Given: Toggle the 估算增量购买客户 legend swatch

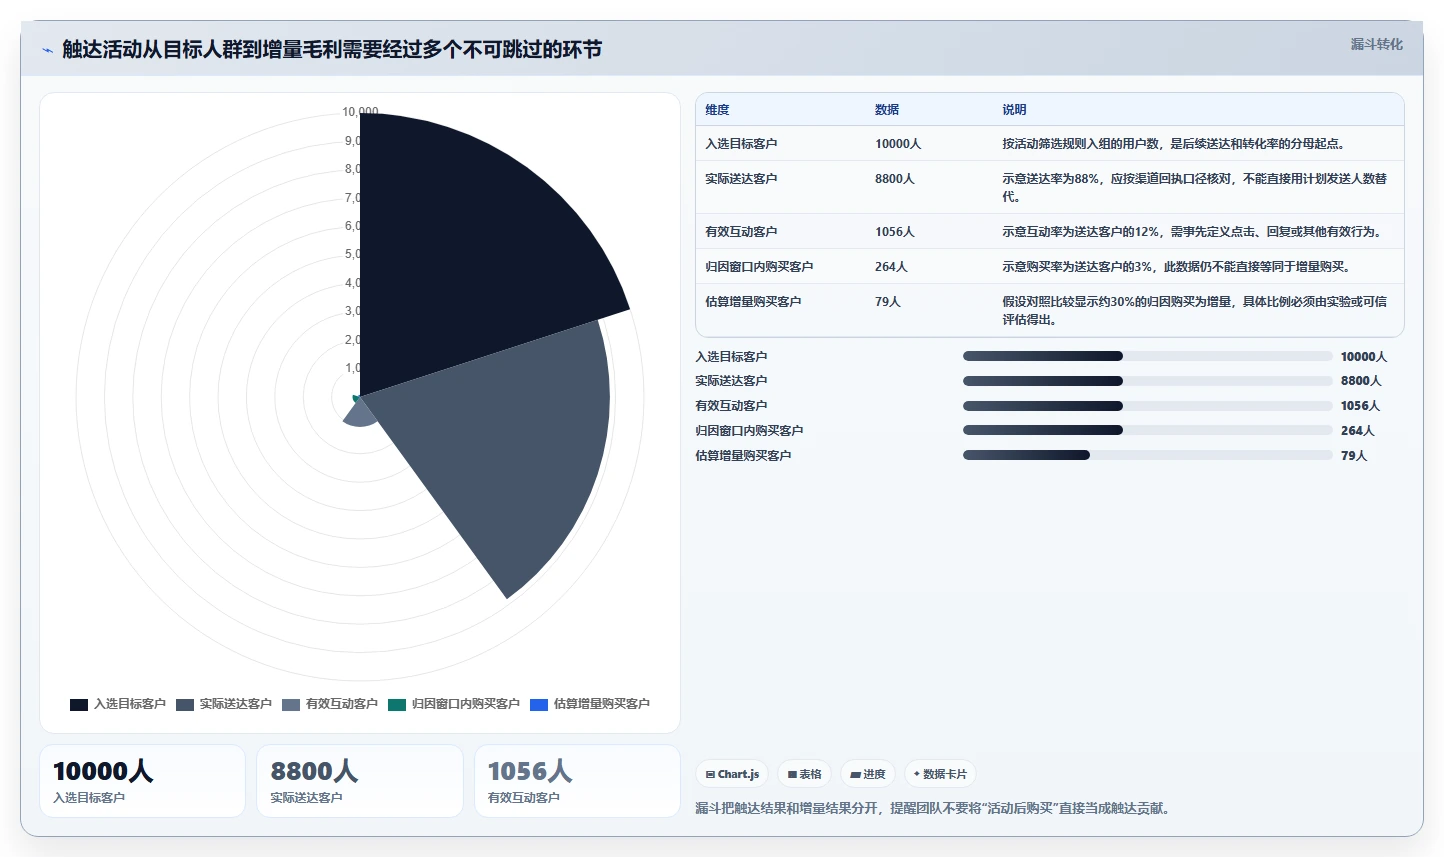Looking at the screenshot, I should pyautogui.click(x=539, y=704).
